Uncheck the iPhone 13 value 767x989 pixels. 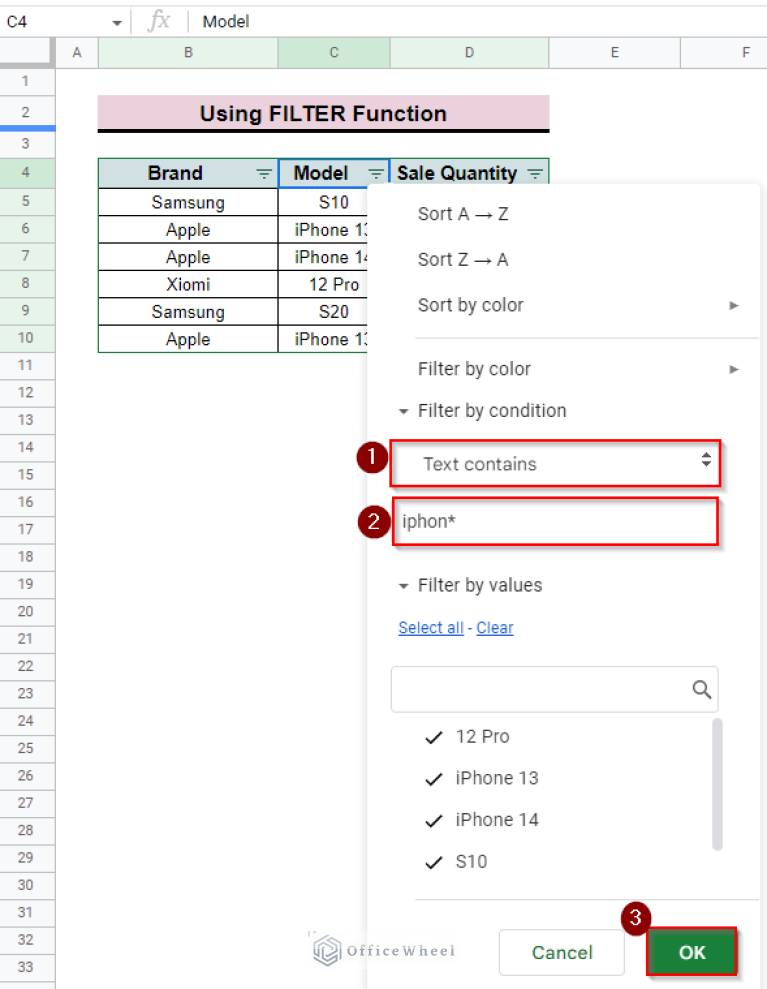tap(433, 778)
